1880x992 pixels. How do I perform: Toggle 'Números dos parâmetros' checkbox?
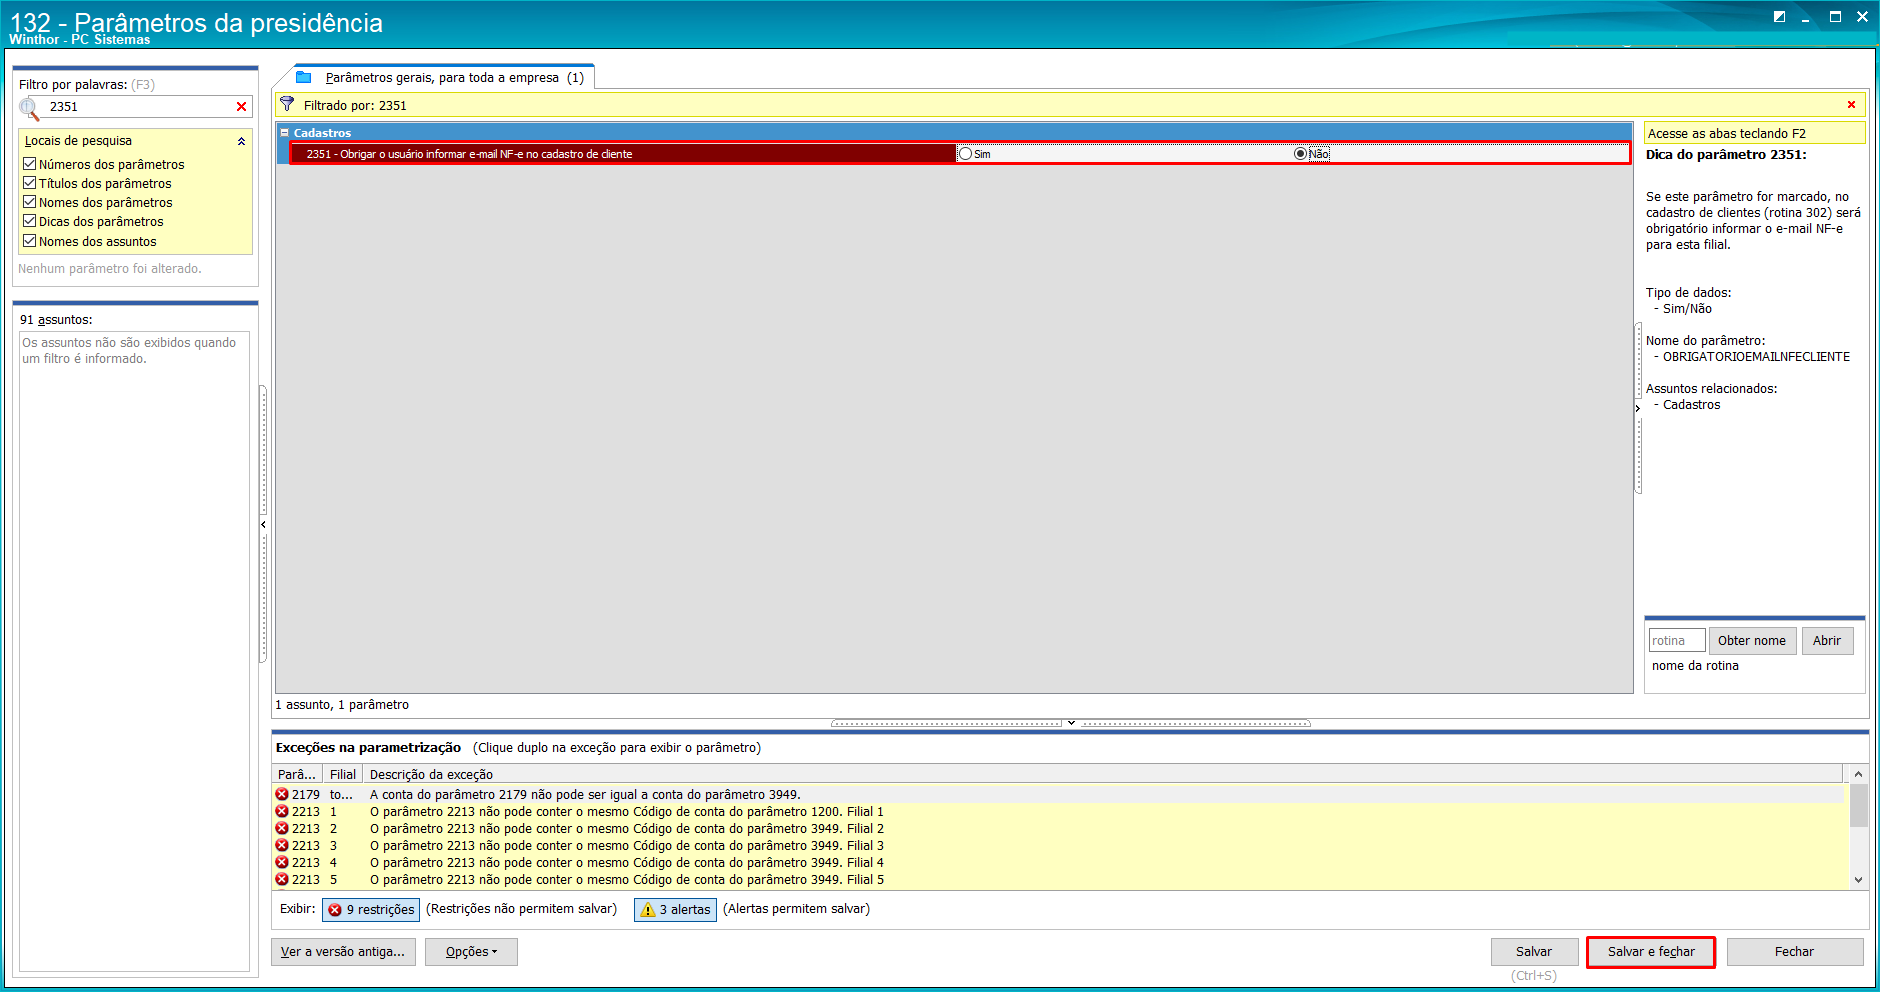coord(30,164)
